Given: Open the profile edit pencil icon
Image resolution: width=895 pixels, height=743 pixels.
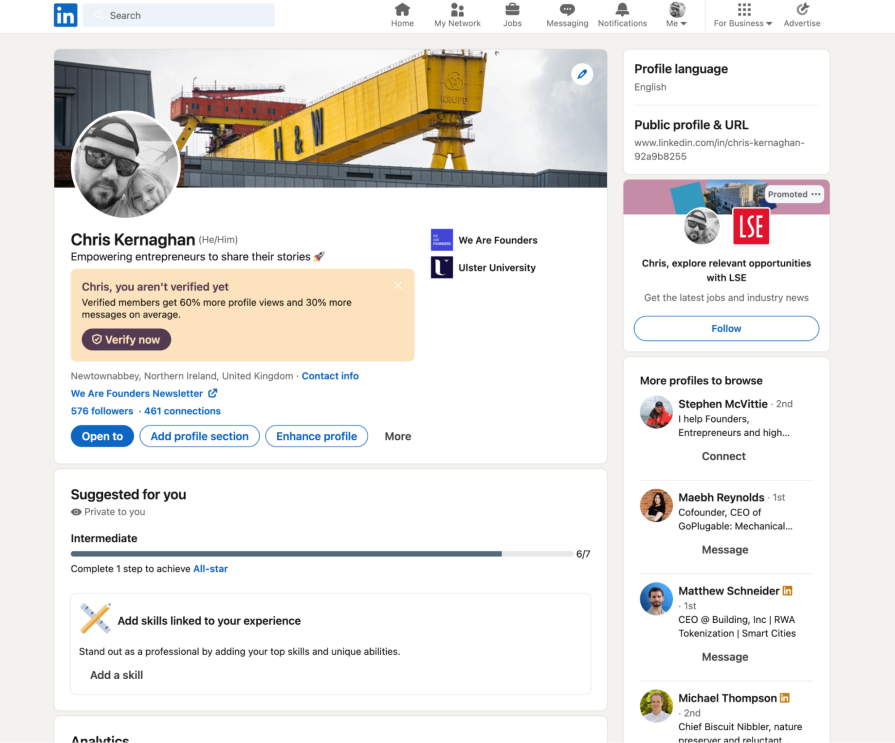Looking at the screenshot, I should tap(582, 74).
